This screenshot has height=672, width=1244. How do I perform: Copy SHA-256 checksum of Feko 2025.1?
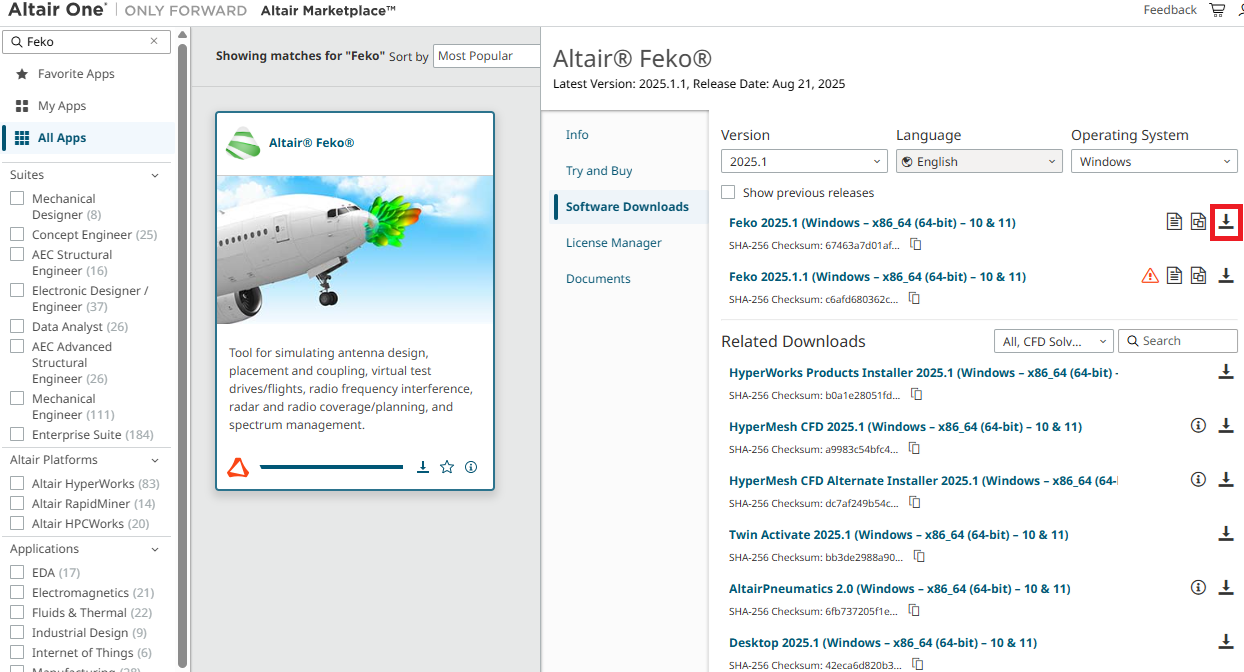[x=915, y=245]
